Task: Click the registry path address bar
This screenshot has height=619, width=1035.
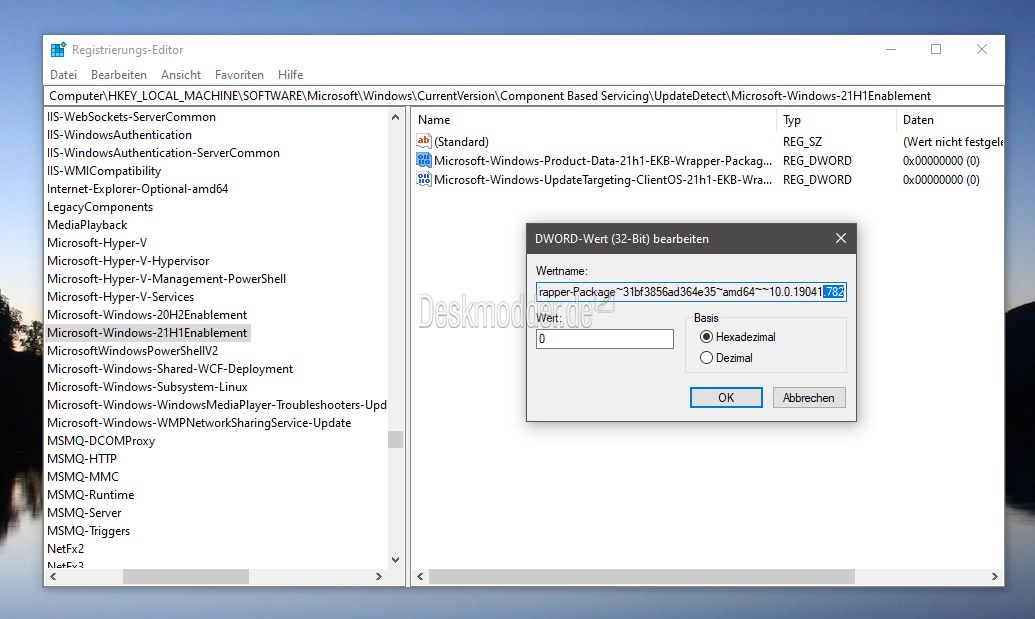Action: pos(524,96)
